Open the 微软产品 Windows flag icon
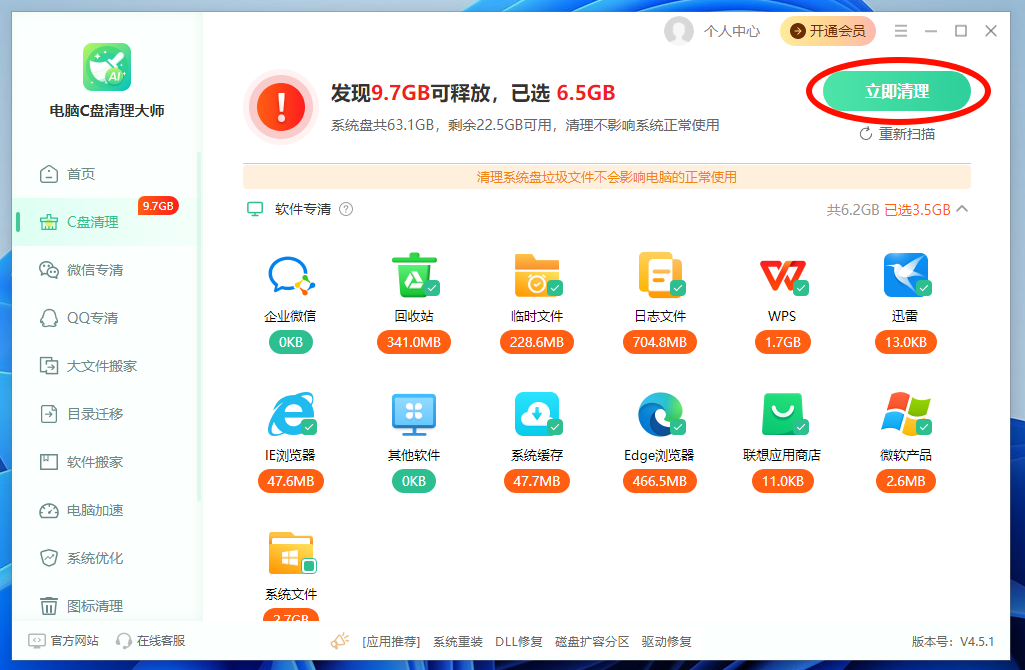The height and width of the screenshot is (670, 1025). coord(905,414)
